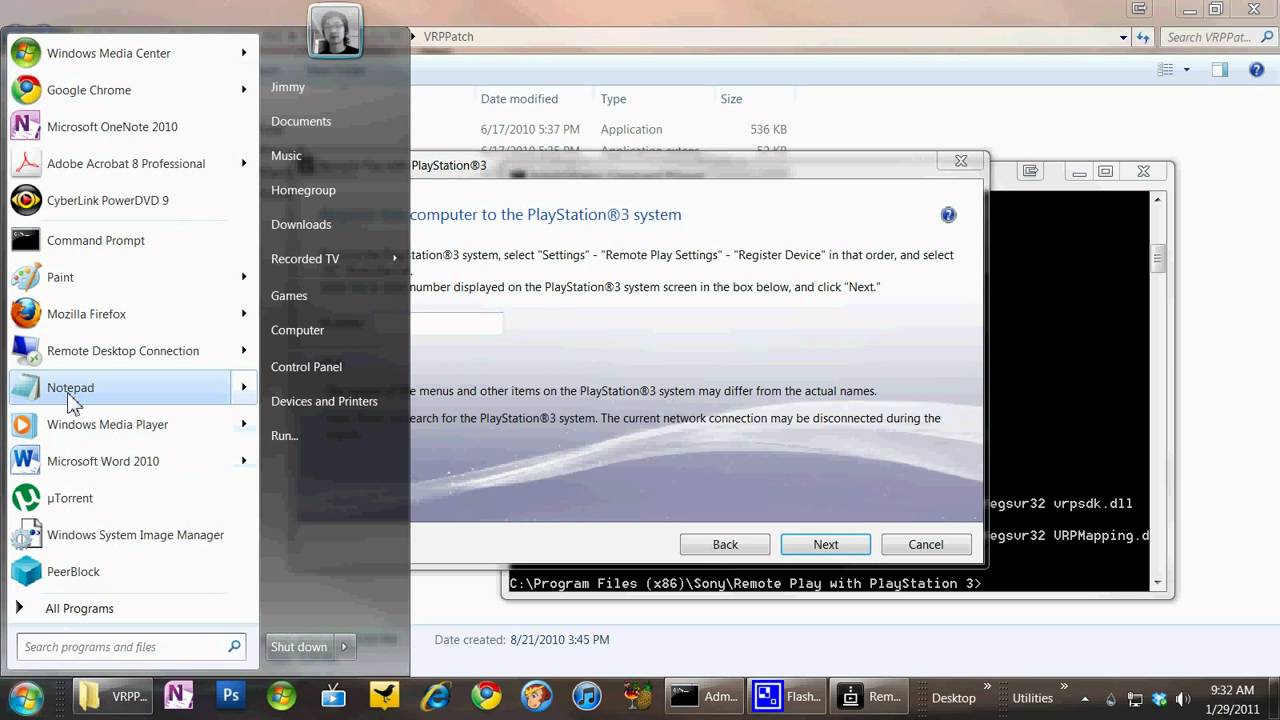Focus the Search programs and files box
This screenshot has width=1280, height=720.
click(130, 647)
